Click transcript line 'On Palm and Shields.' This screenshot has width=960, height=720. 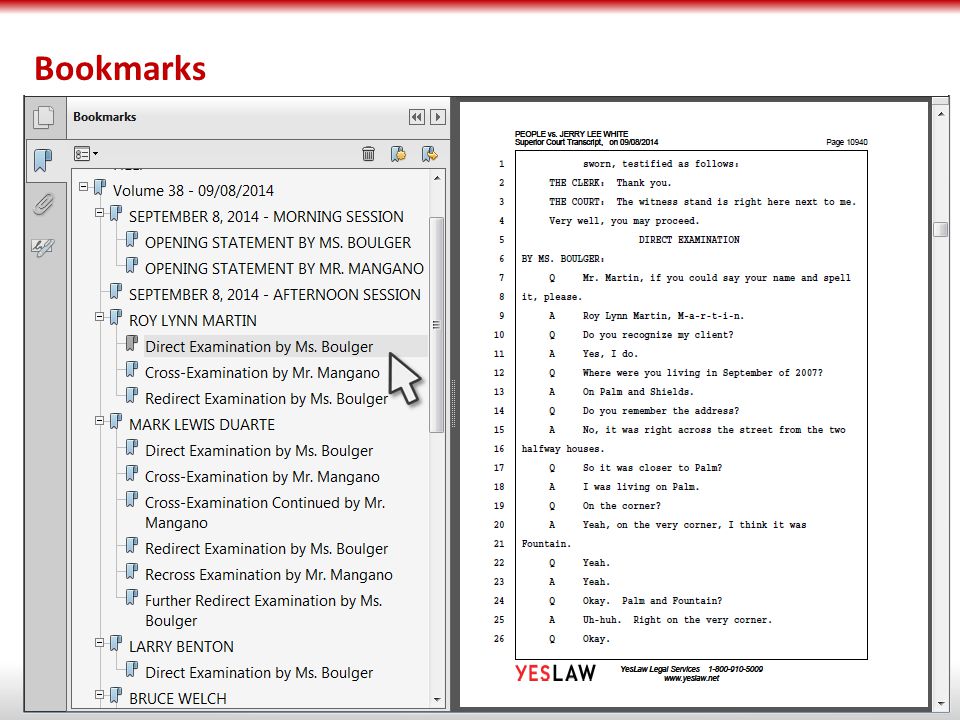tap(638, 392)
